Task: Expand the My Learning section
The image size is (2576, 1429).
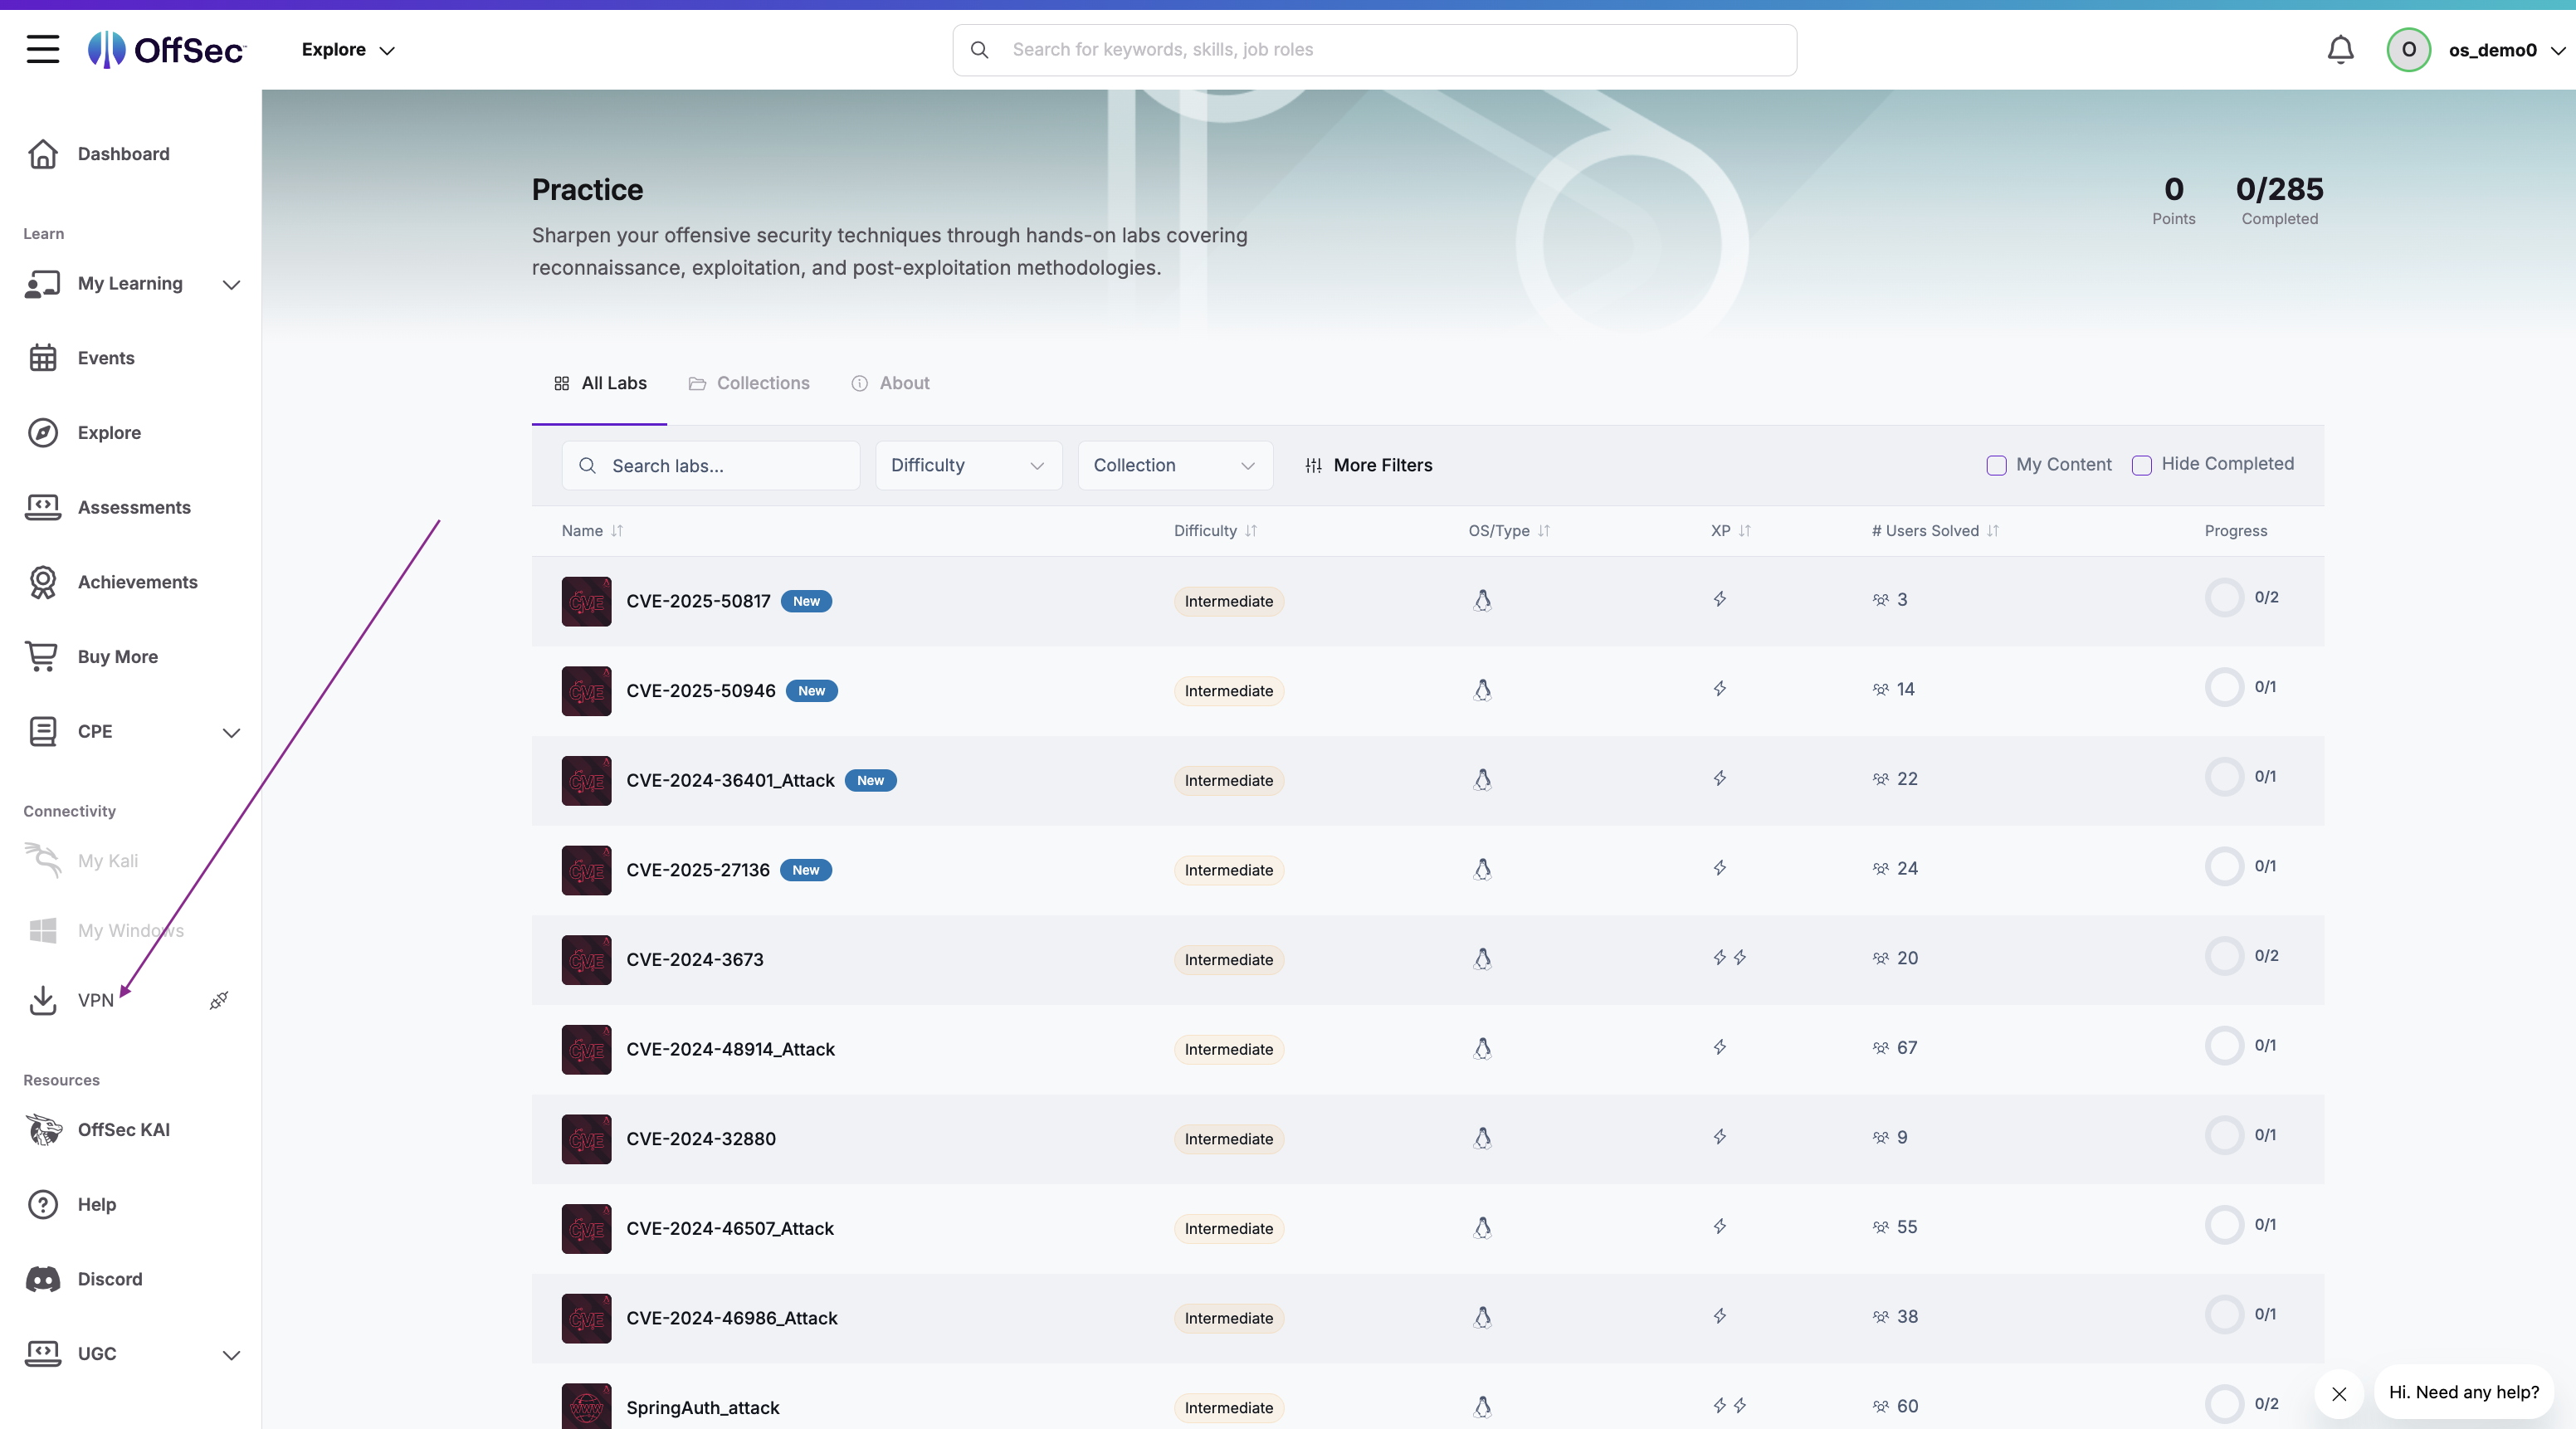Action: click(231, 285)
